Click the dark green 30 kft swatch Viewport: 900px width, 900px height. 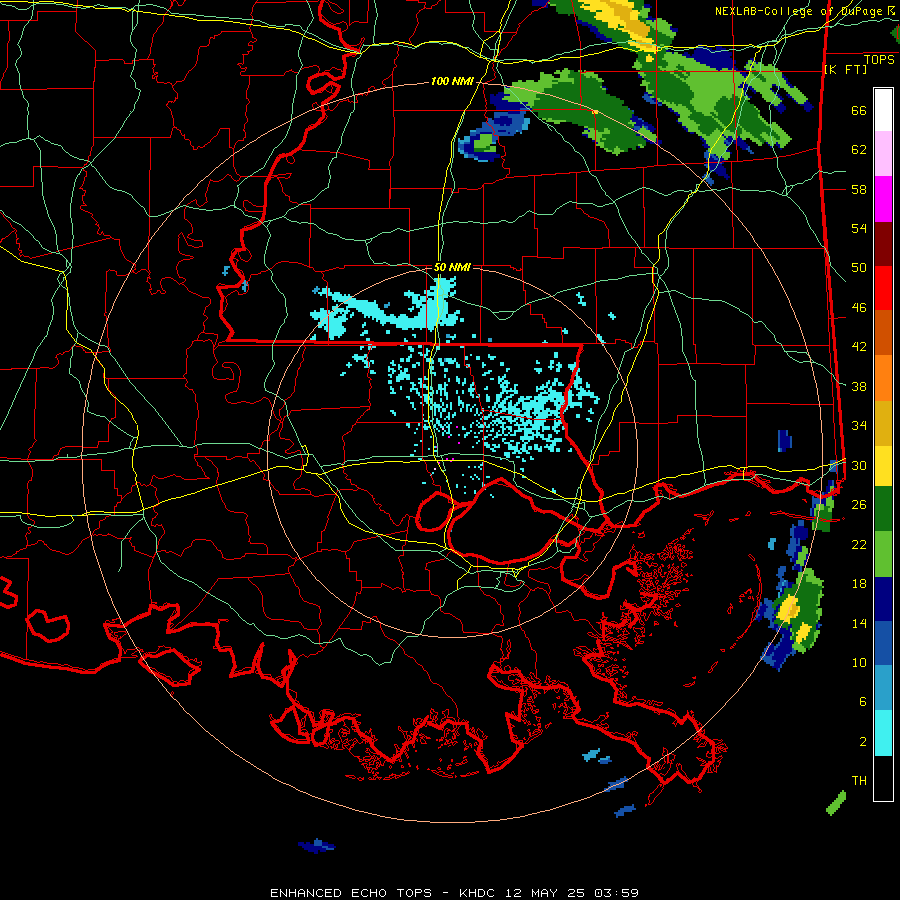[883, 509]
